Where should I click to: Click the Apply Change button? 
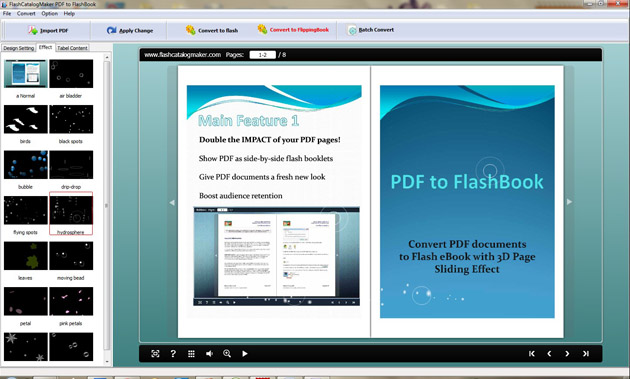coord(129,30)
